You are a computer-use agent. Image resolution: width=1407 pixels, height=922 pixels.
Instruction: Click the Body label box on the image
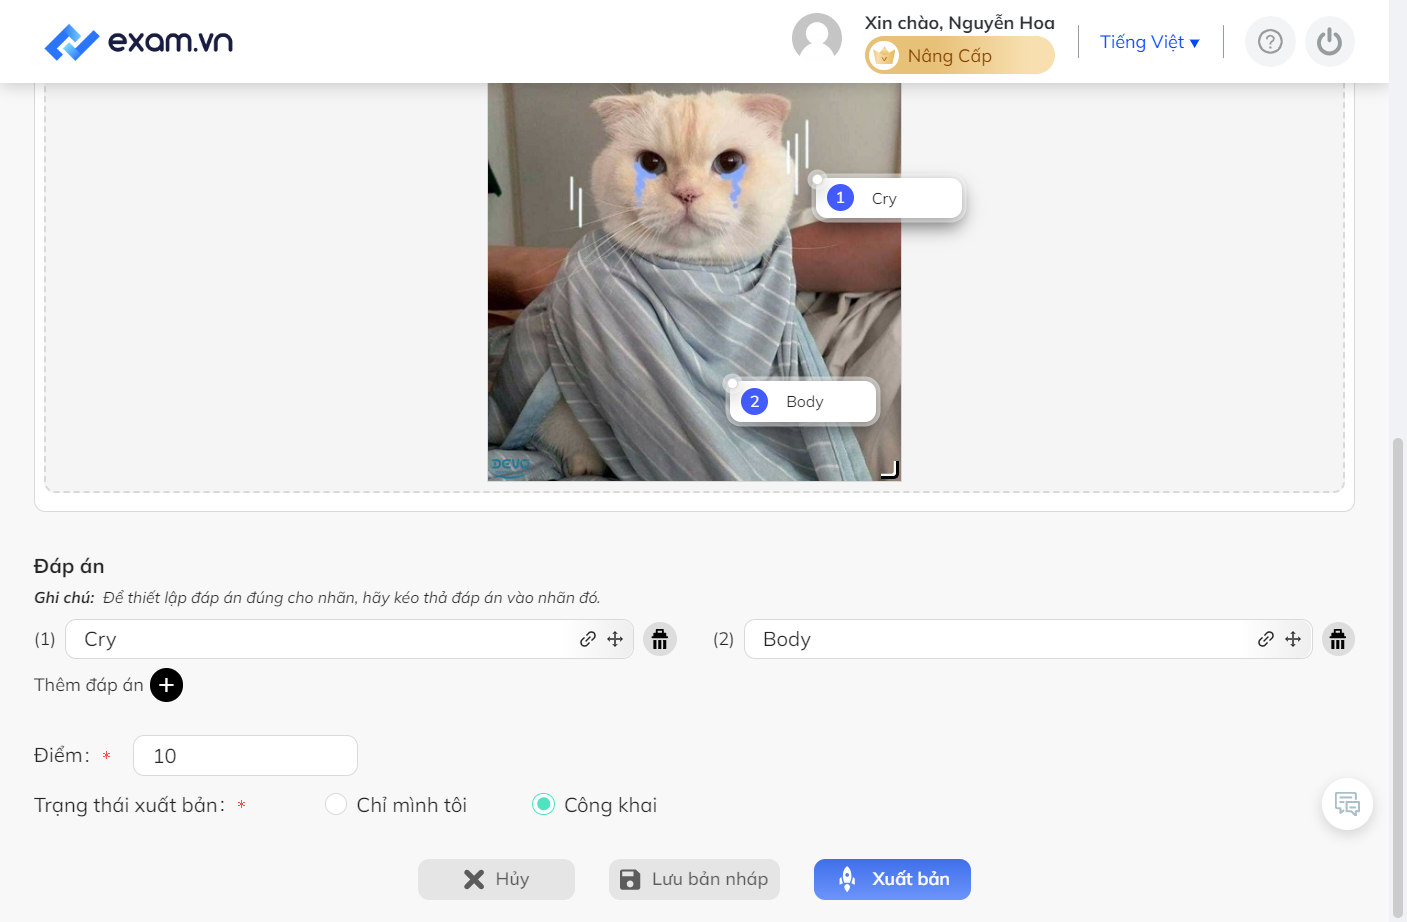coord(803,402)
